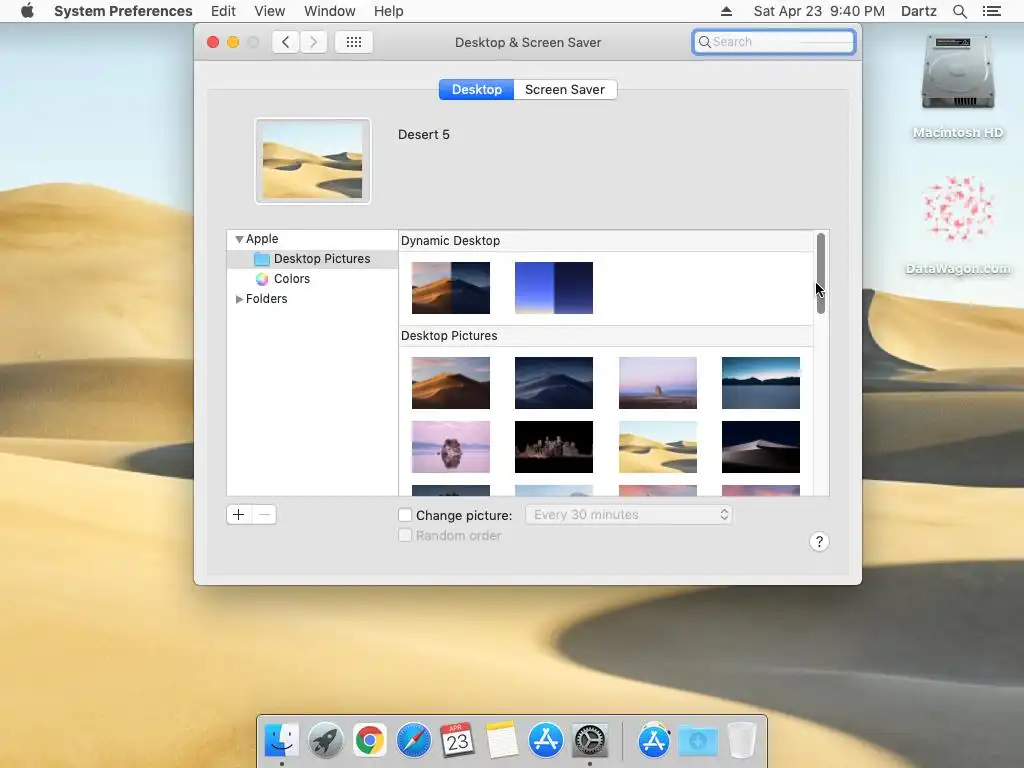
Task: Select the Desktop Pictures folder icon
Action: [x=261, y=259]
